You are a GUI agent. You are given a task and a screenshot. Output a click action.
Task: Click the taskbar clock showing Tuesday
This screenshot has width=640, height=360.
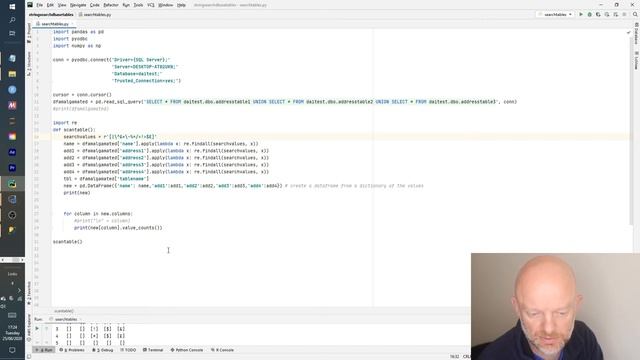[12, 333]
